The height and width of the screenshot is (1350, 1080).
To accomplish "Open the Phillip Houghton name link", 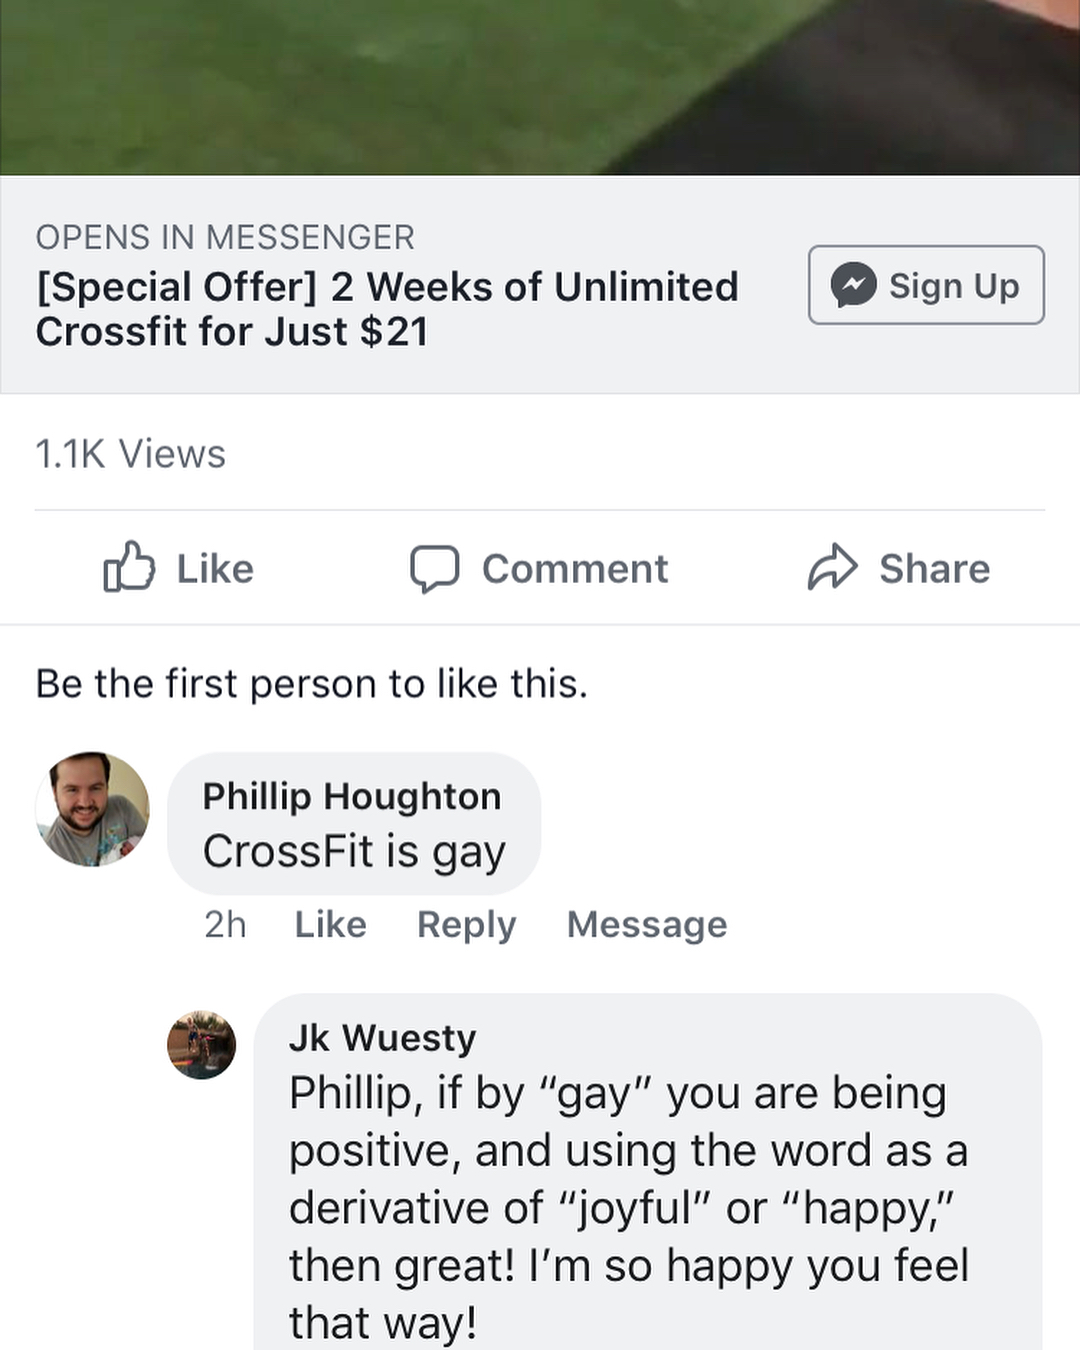I will [352, 796].
